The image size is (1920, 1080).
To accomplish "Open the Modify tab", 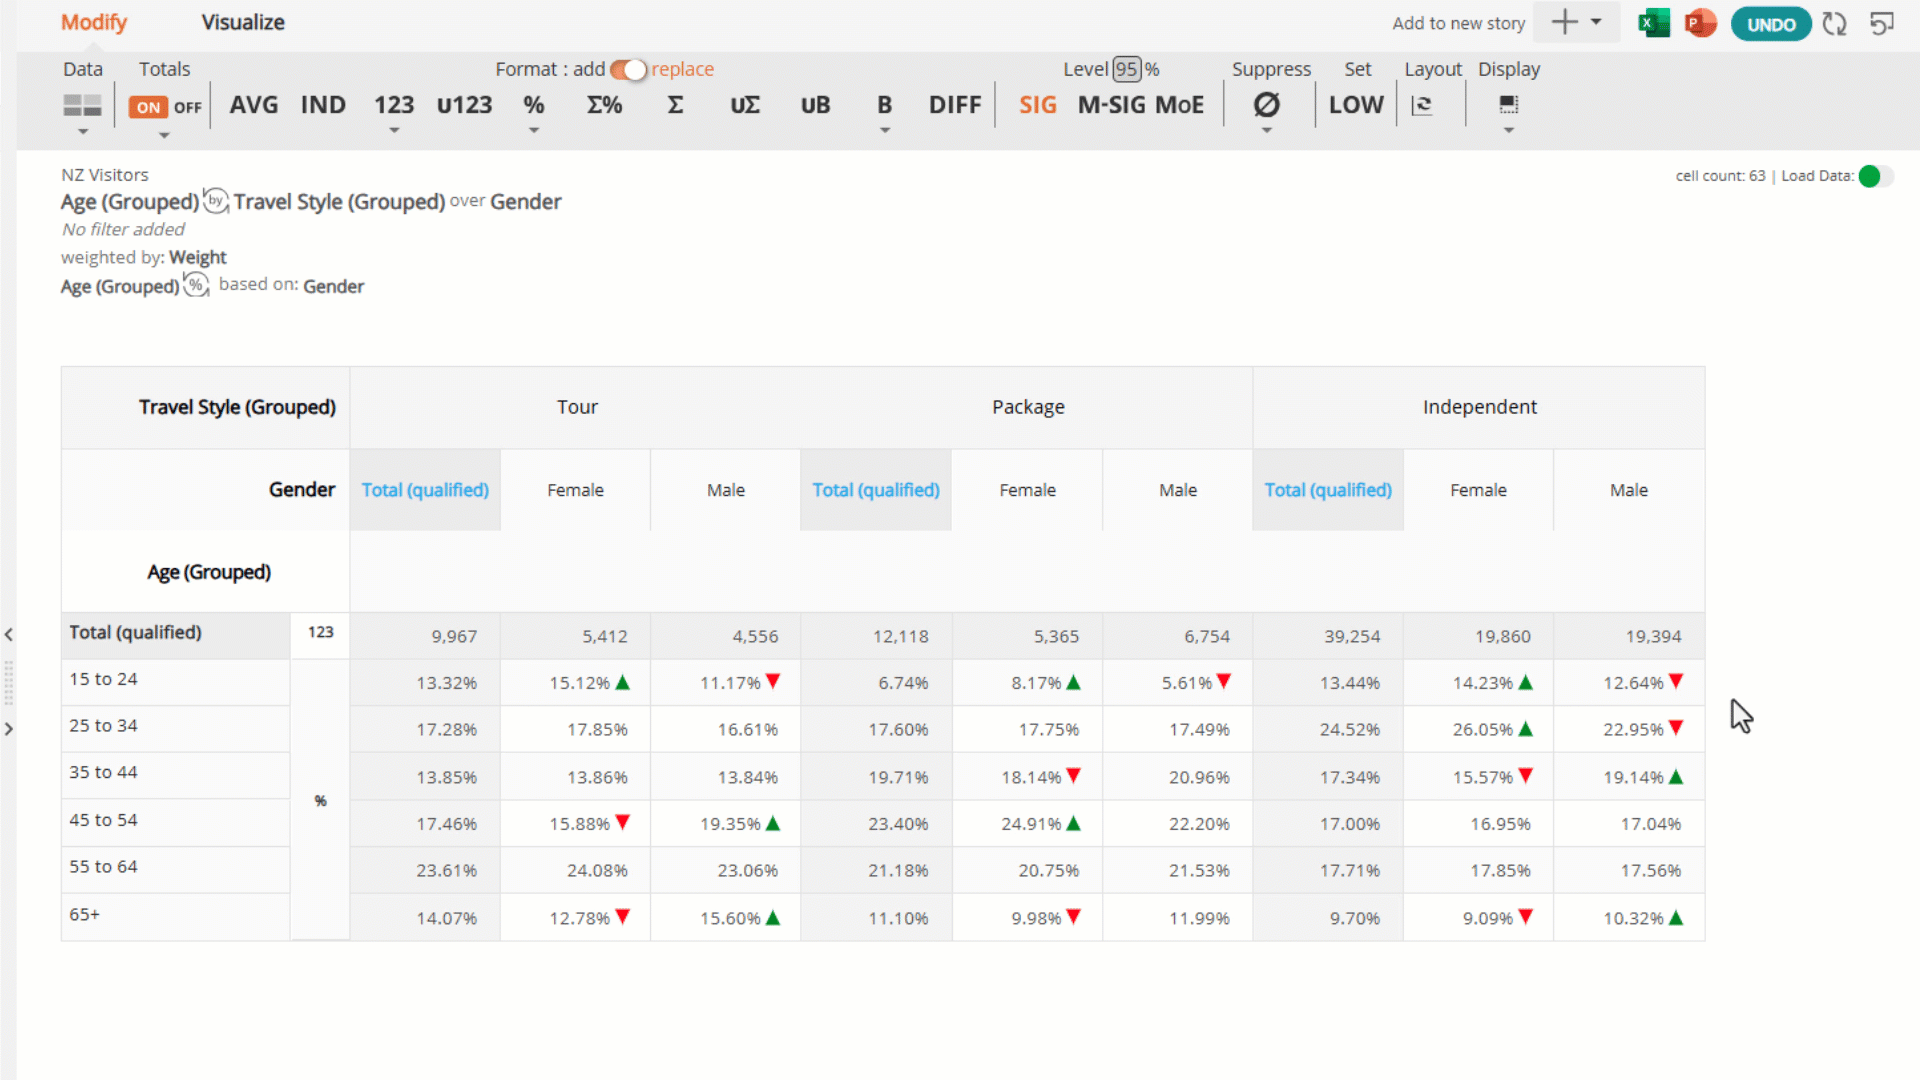I will [x=94, y=22].
